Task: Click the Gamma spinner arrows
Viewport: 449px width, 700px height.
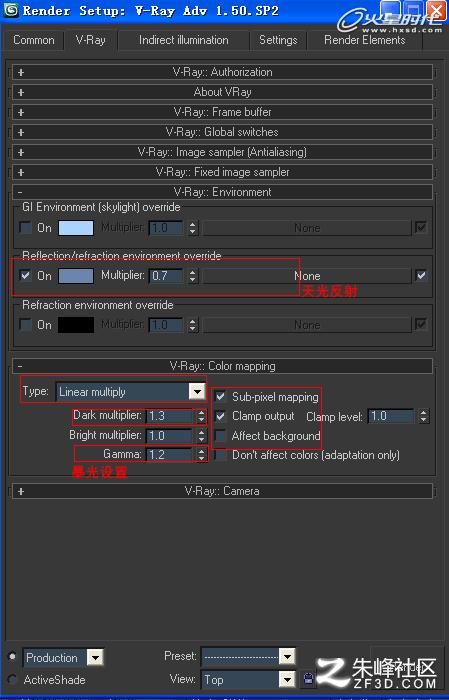Action: coord(201,455)
